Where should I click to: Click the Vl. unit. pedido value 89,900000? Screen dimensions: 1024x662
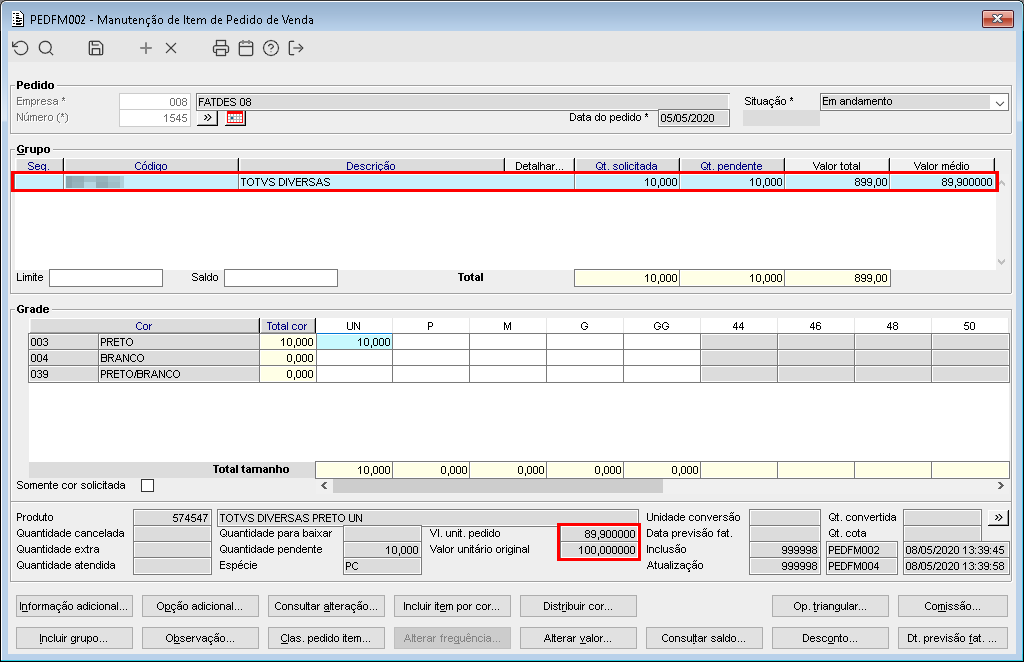tap(598, 534)
